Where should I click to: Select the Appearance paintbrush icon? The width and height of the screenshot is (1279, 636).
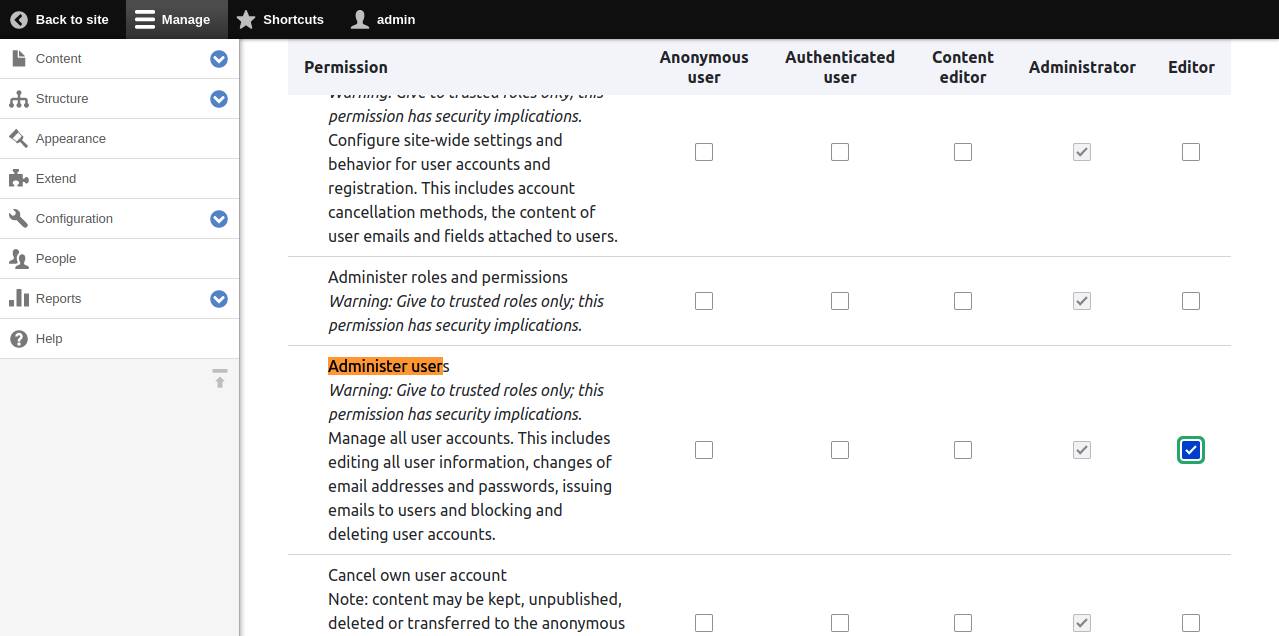point(17,138)
